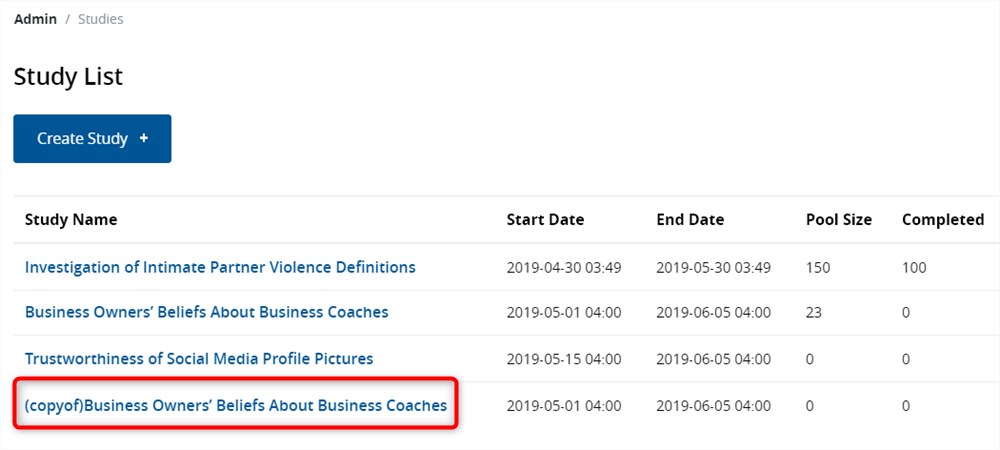This screenshot has height=450, width=1000.
Task: Click the Pool Size column header
Action: point(838,220)
